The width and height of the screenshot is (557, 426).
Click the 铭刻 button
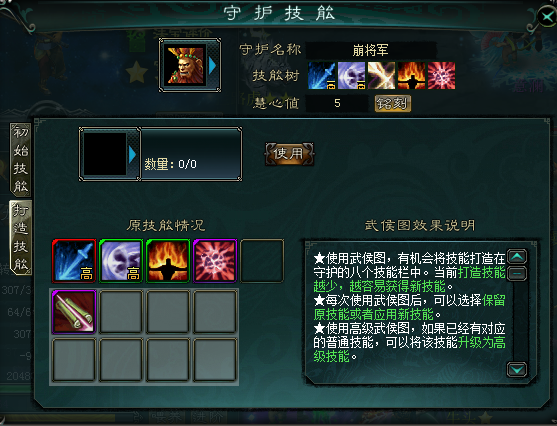click(x=393, y=103)
